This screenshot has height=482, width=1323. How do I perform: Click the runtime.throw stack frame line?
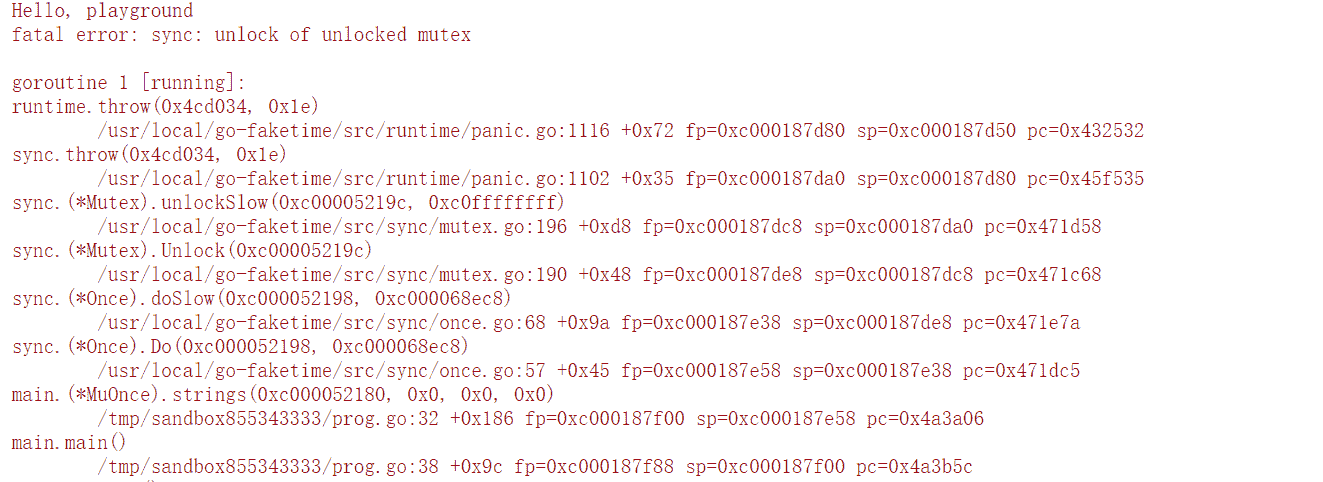pyautogui.click(x=165, y=107)
